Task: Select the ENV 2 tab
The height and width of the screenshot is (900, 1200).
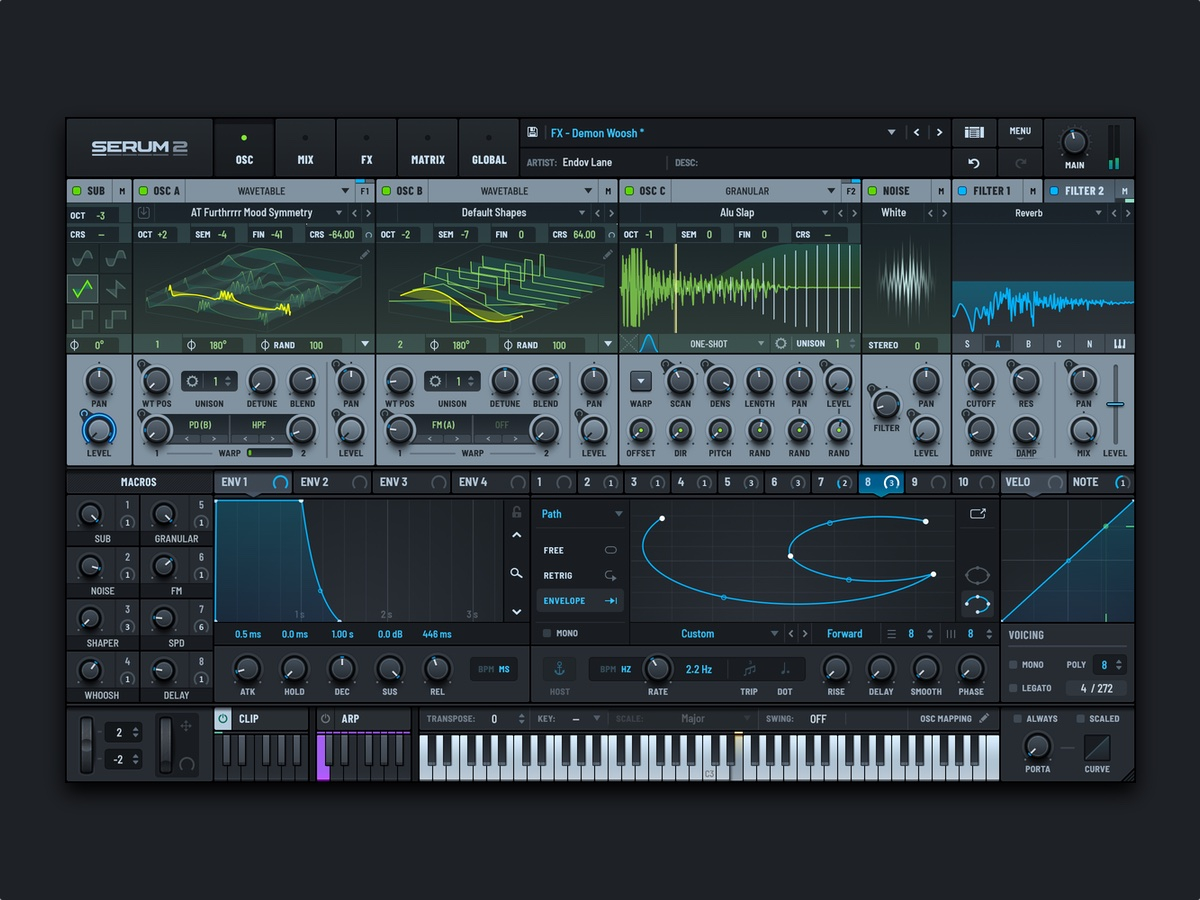Action: [x=332, y=482]
